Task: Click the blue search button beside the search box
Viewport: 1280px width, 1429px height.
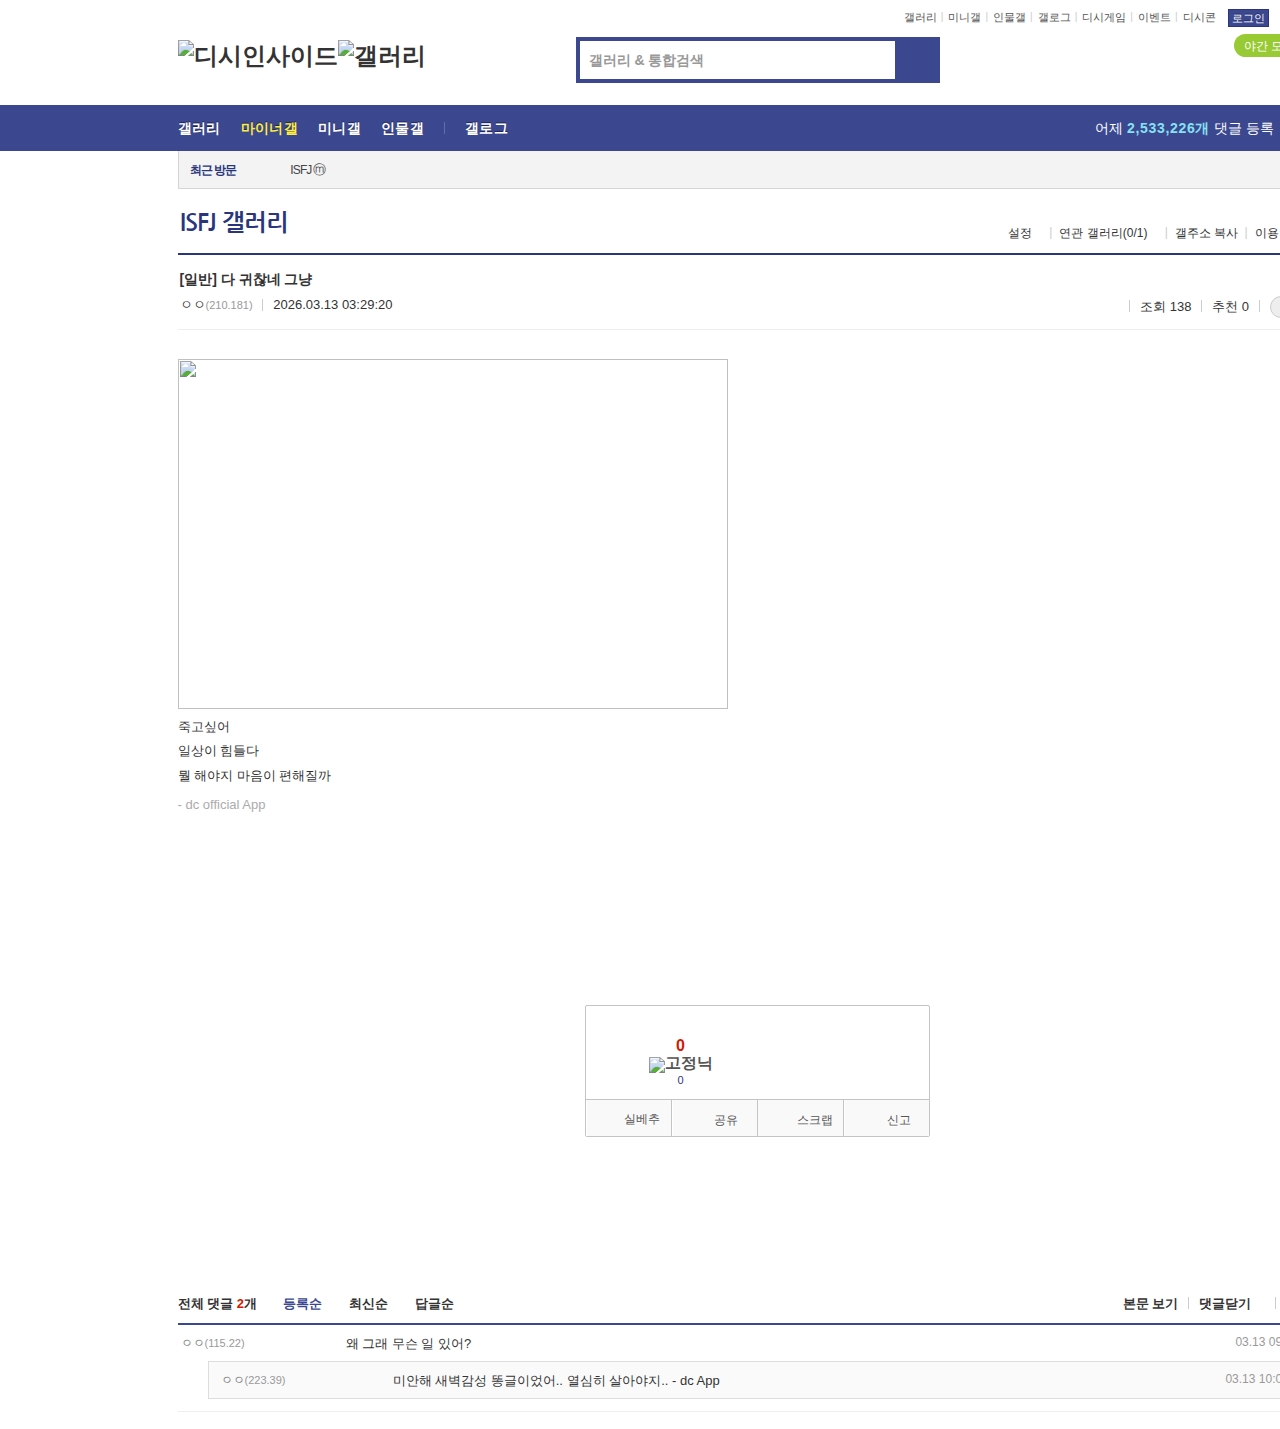Action: pos(917,60)
